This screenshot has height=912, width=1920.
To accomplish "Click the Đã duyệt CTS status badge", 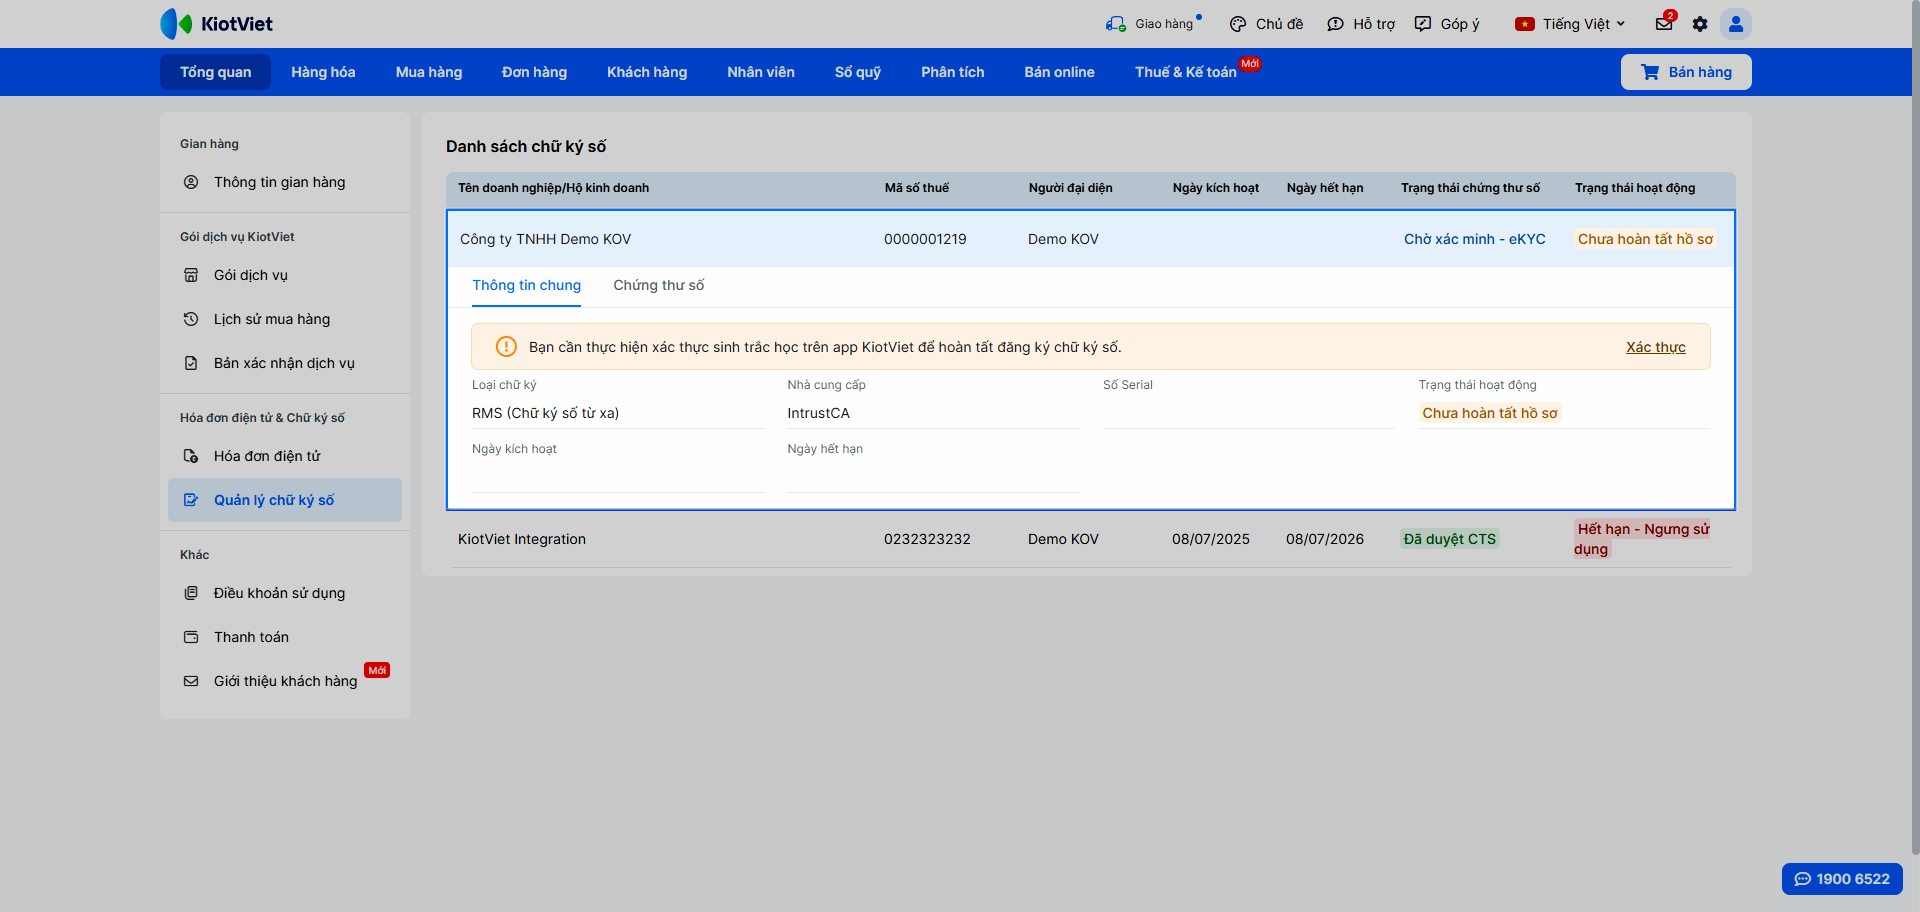I will 1450,539.
